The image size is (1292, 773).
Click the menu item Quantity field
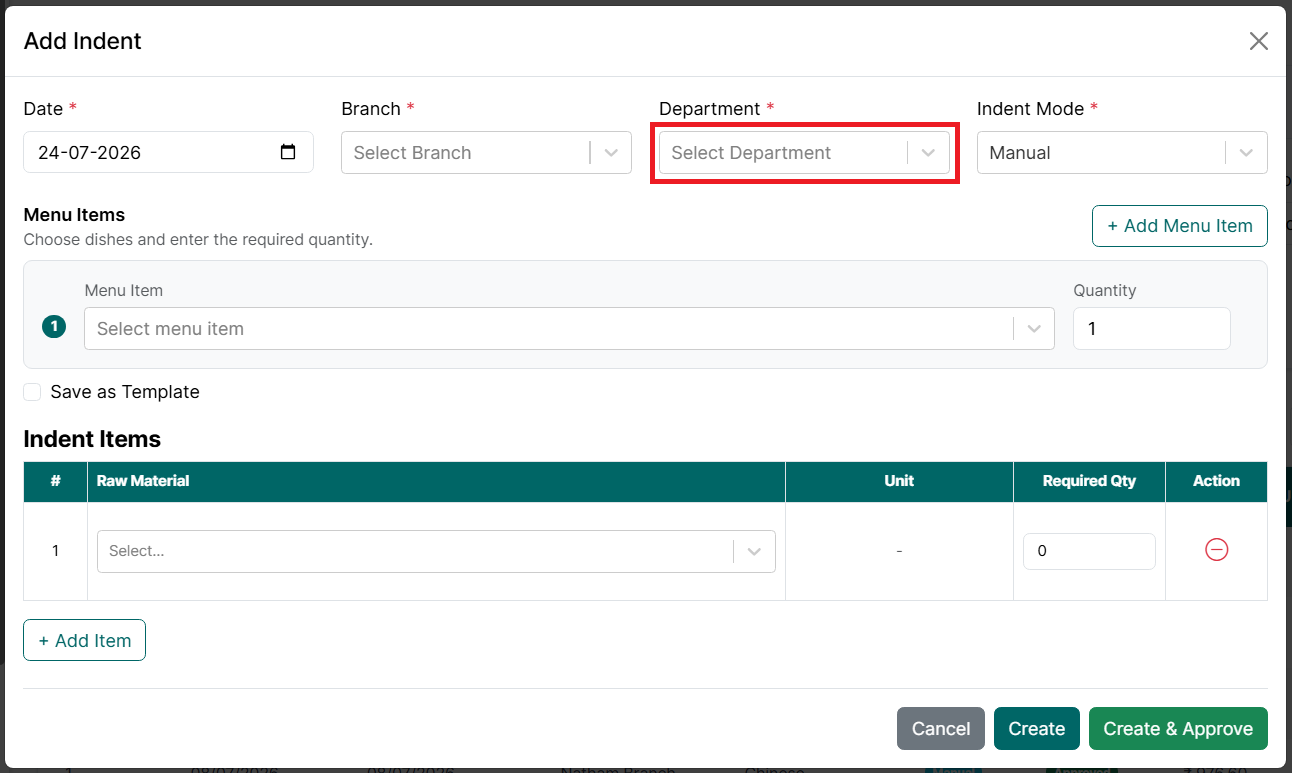(1152, 328)
